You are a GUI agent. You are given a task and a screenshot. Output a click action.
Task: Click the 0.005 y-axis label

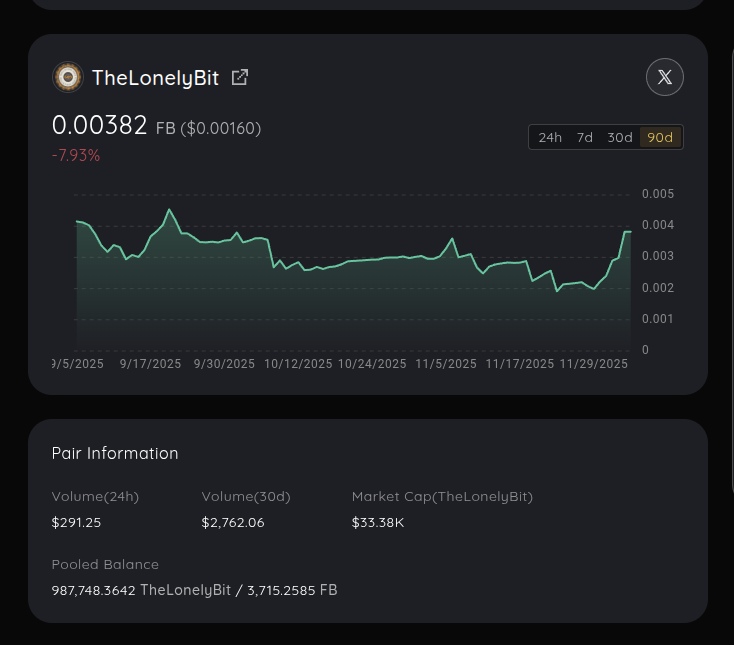[658, 194]
